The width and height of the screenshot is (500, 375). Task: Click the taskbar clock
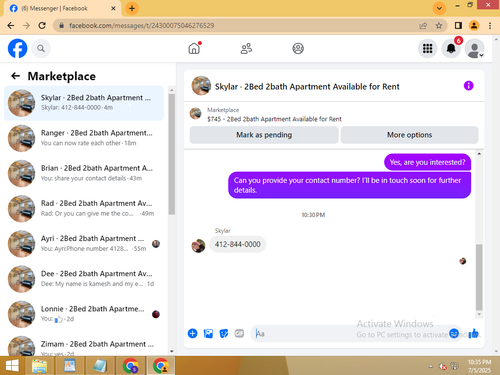pyautogui.click(x=479, y=366)
